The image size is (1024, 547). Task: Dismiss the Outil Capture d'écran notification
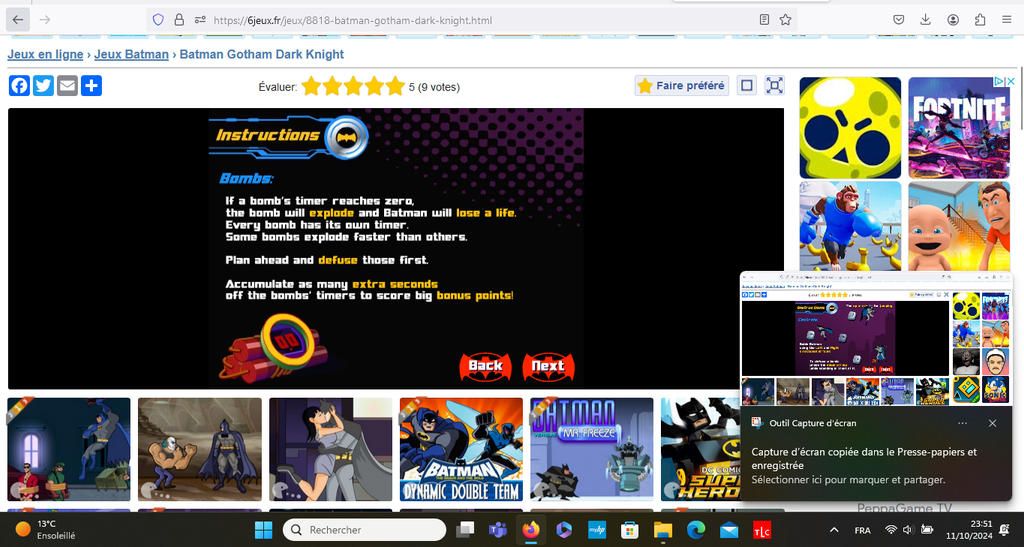pyautogui.click(x=992, y=423)
